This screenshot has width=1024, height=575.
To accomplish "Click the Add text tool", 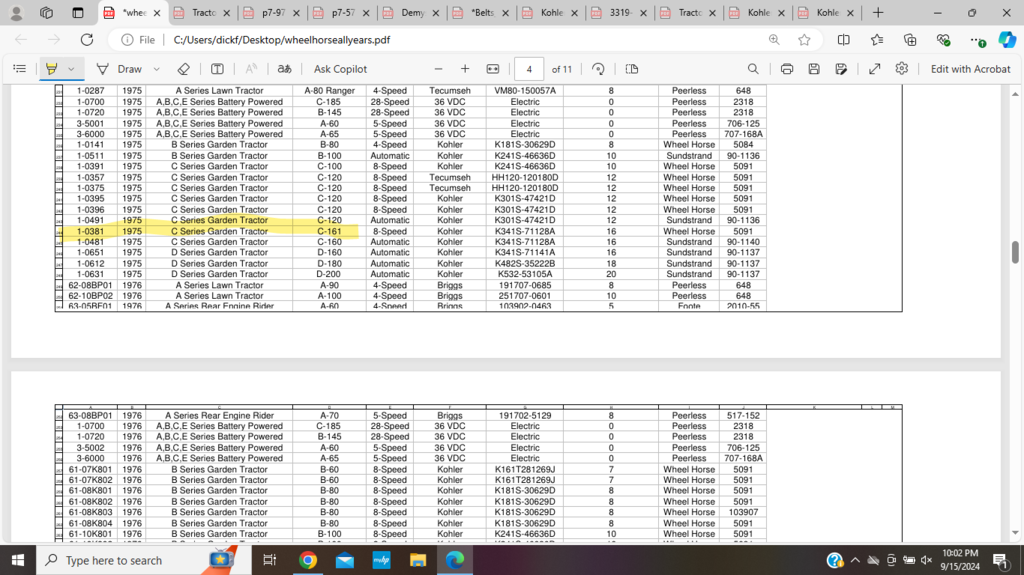I will coord(217,69).
